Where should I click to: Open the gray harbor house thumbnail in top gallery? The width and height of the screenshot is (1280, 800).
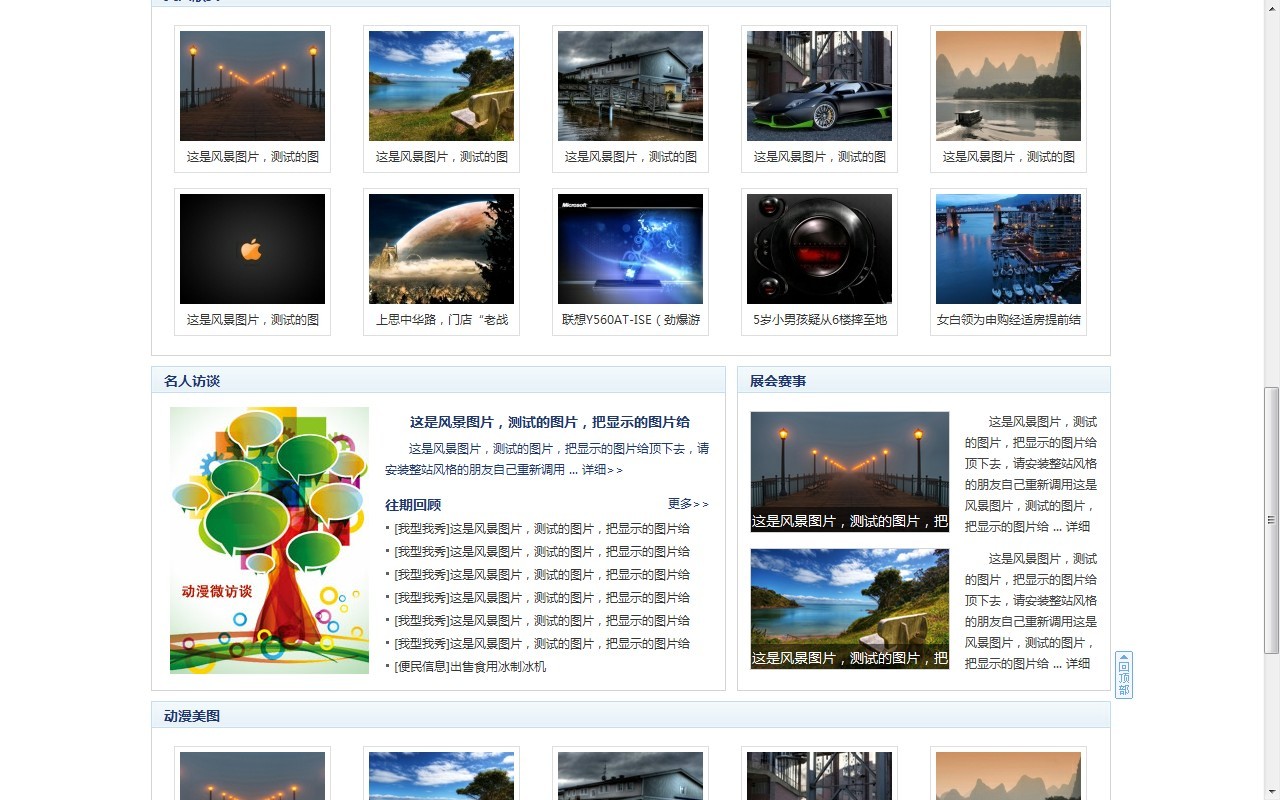630,86
